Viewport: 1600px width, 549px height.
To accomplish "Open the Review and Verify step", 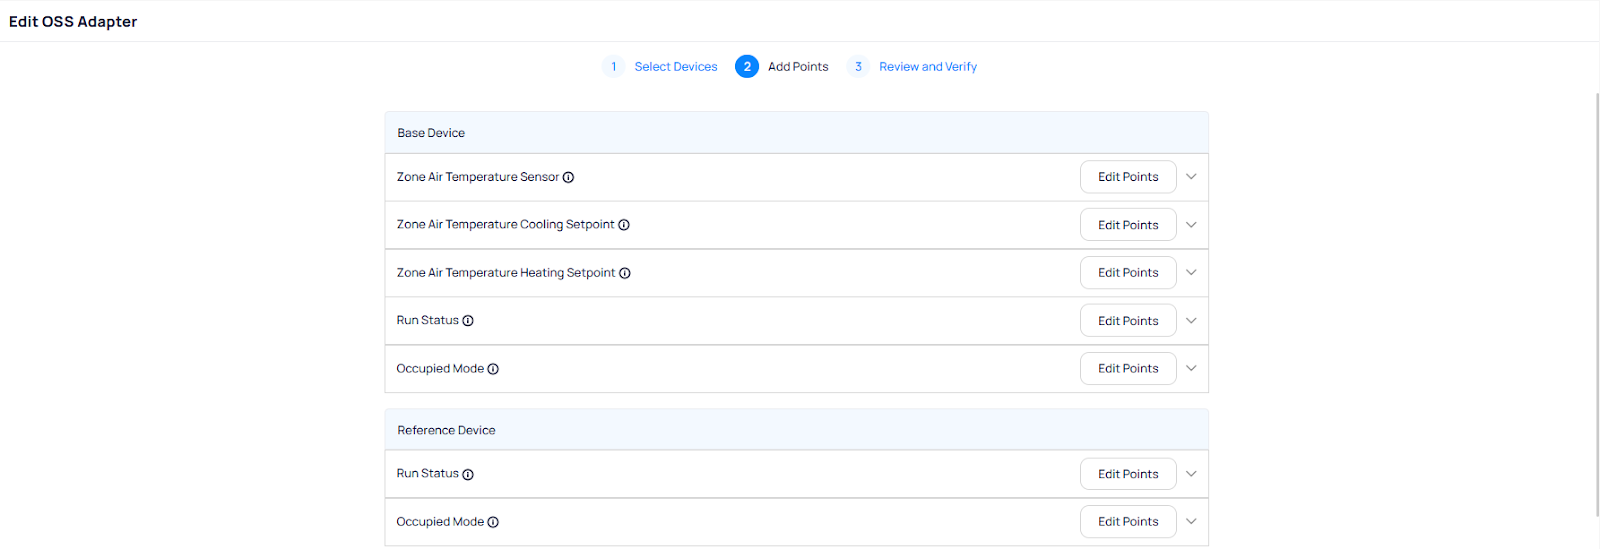I will coord(927,67).
